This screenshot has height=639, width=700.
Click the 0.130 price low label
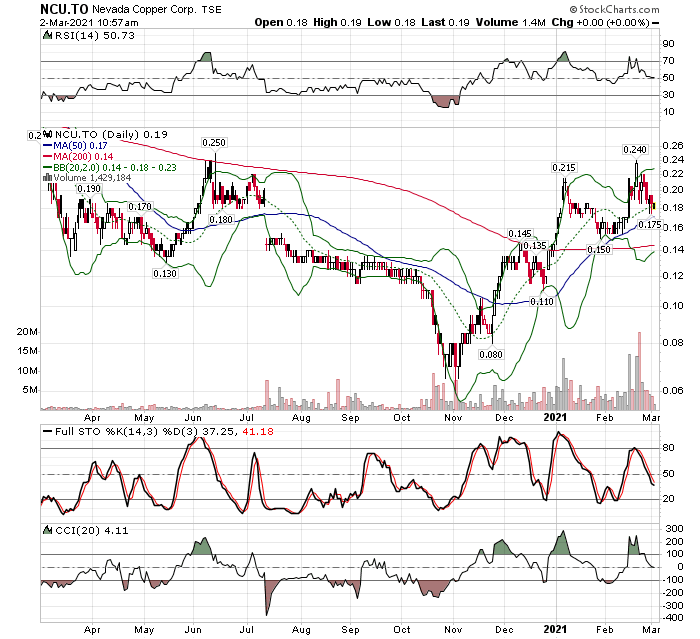[x=165, y=273]
